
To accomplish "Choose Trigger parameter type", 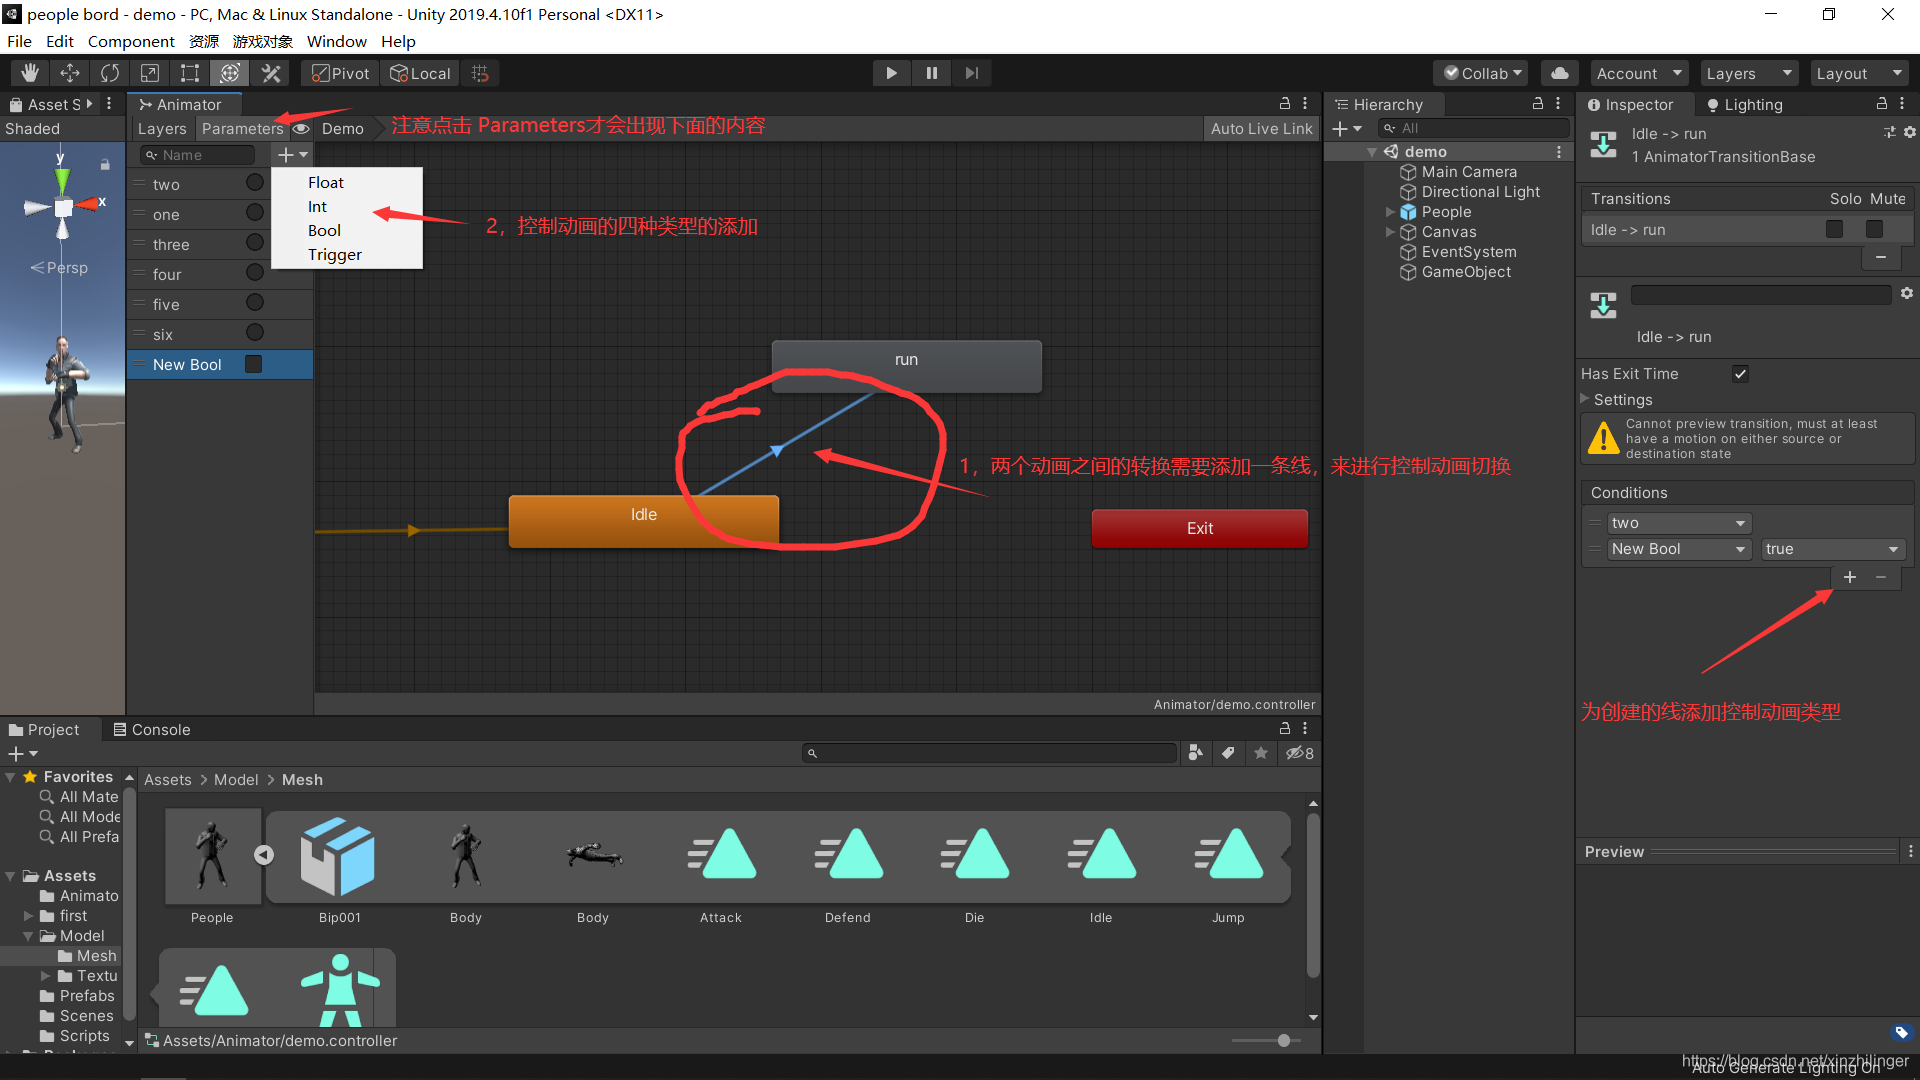I will 335,254.
